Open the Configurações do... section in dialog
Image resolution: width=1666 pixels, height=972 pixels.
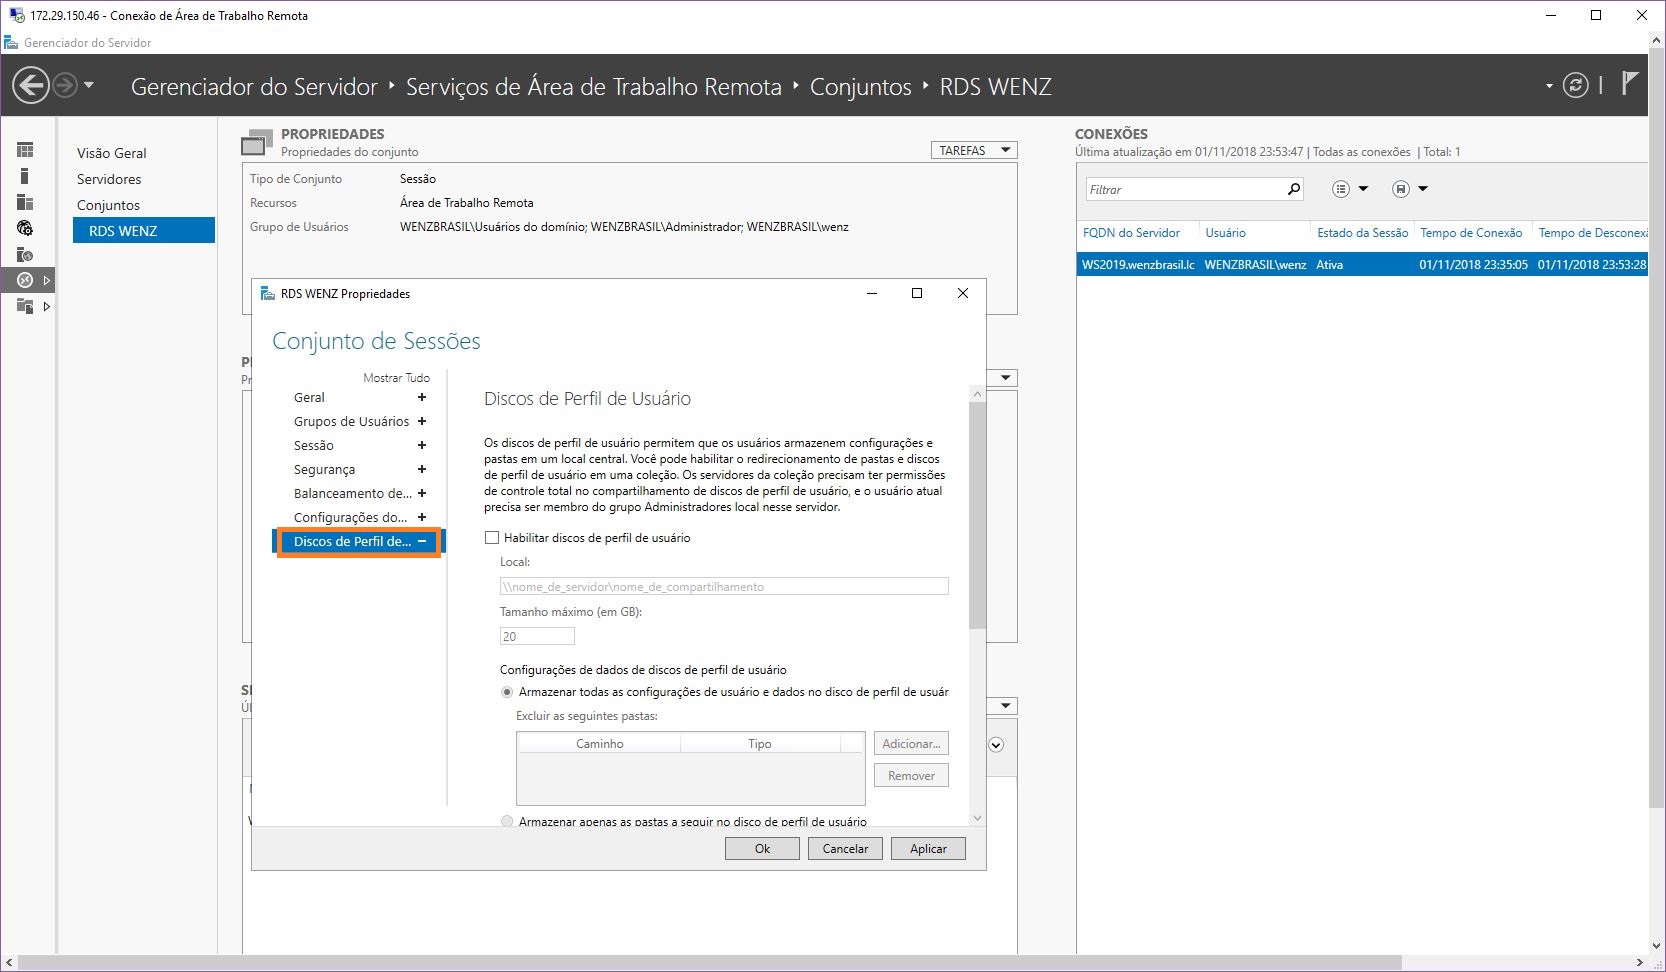click(350, 517)
